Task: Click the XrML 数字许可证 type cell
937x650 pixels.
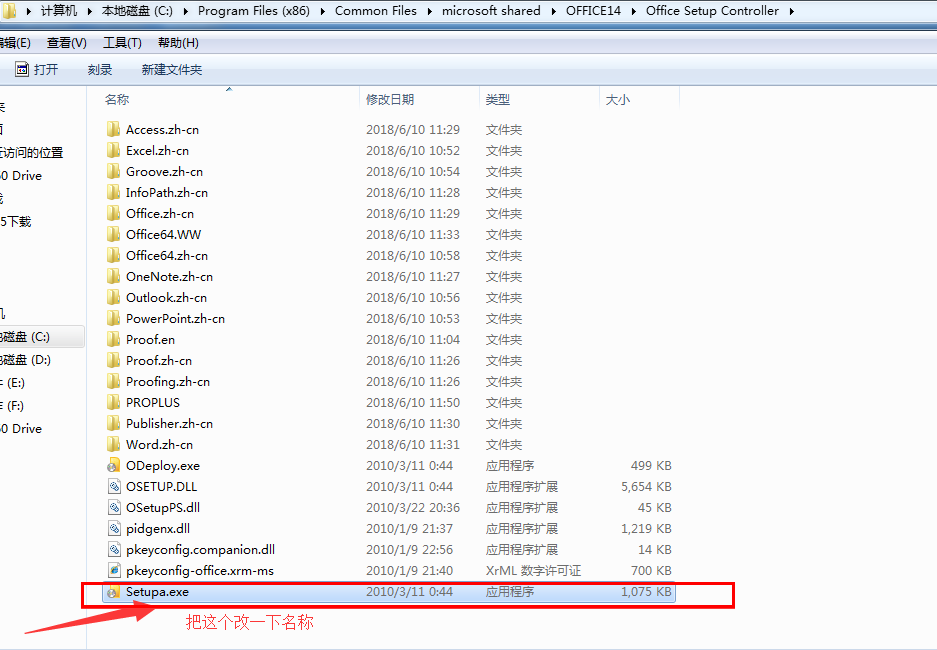Action: click(533, 571)
